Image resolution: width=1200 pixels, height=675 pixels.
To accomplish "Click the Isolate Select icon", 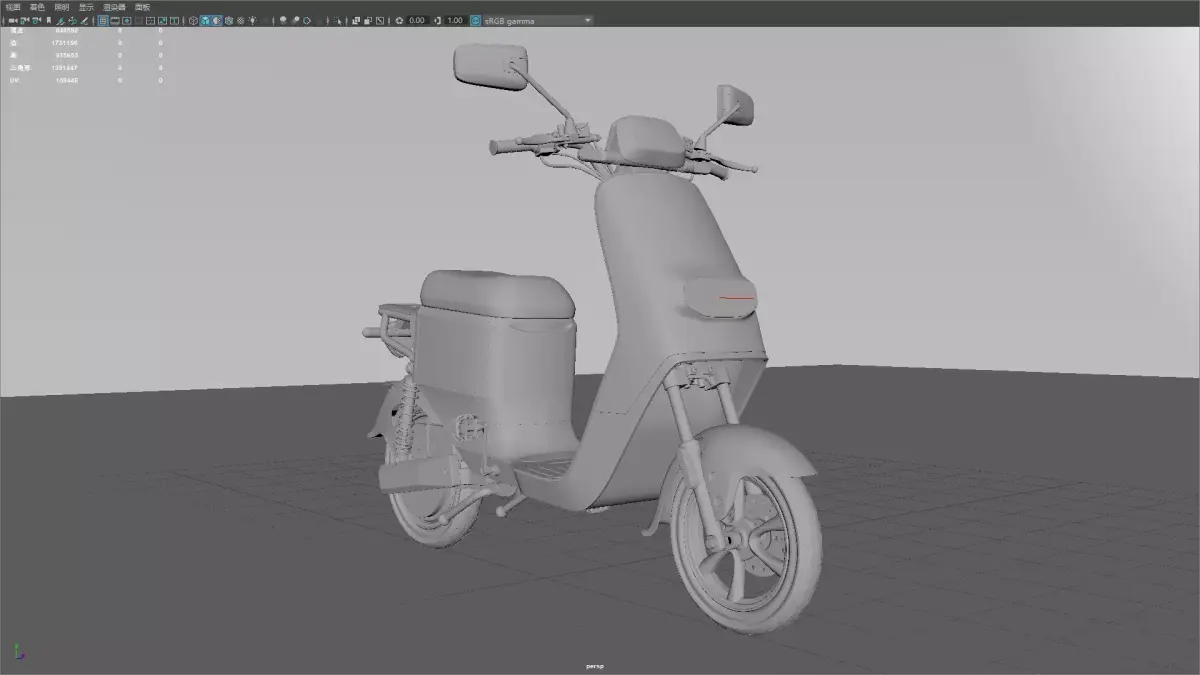I will (x=337, y=20).
